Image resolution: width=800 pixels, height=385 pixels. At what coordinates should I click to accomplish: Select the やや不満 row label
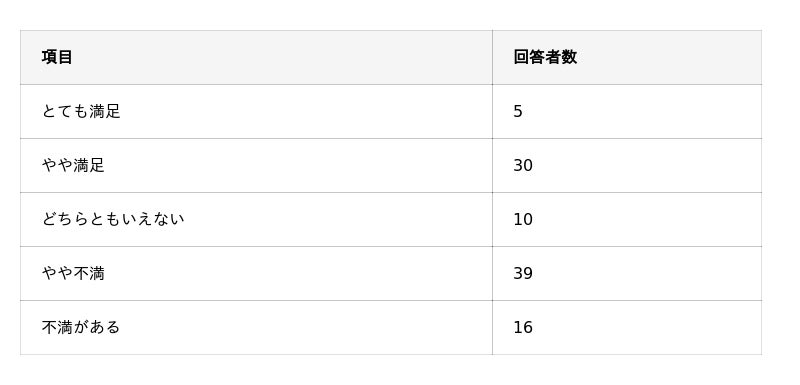pyautogui.click(x=73, y=273)
